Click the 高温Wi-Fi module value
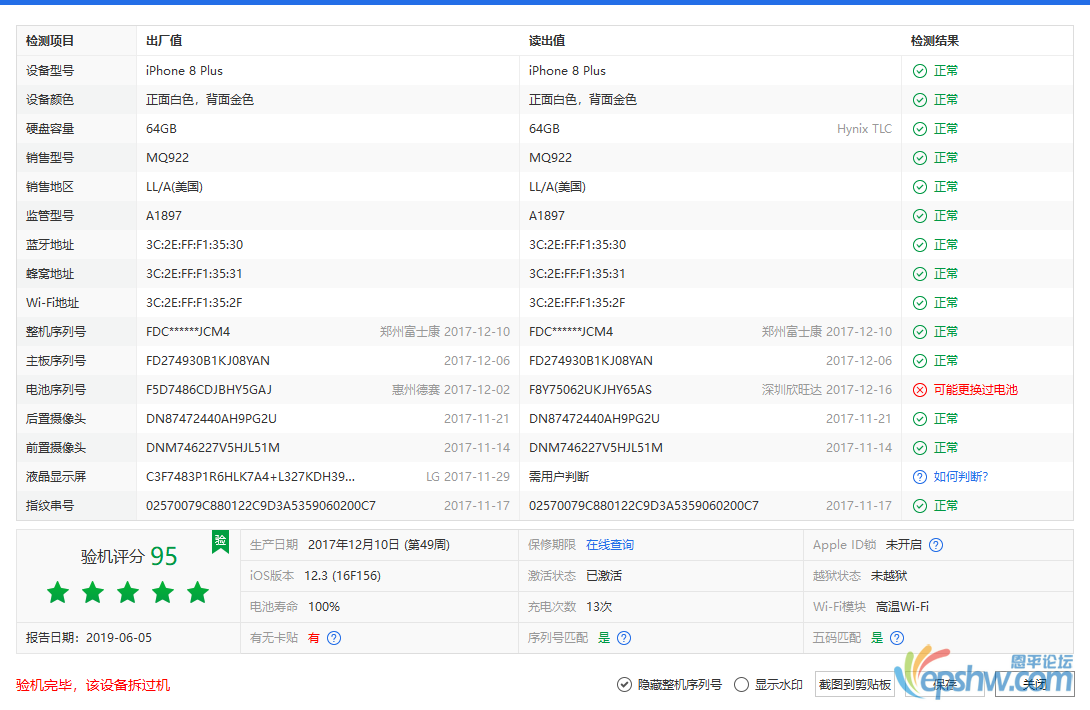The width and height of the screenshot is (1090, 710). point(902,607)
